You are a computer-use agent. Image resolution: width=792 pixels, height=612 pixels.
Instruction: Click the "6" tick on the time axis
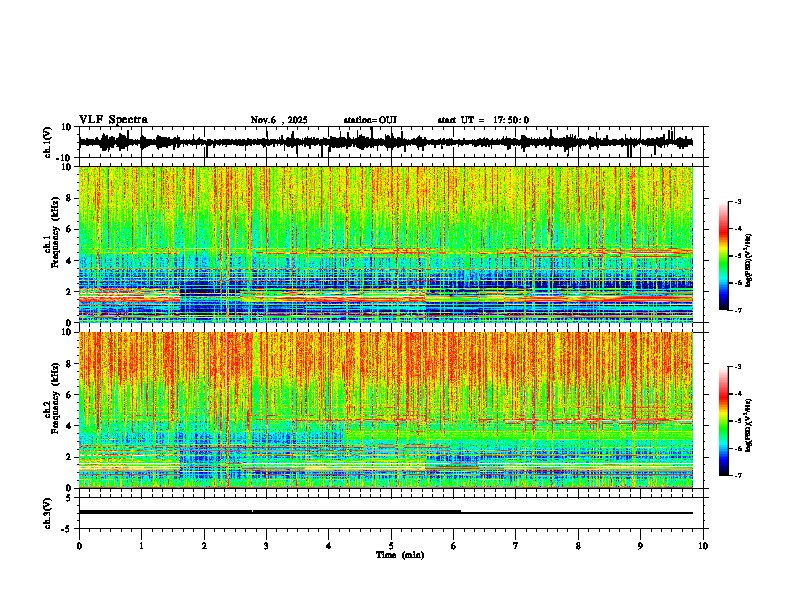point(454,546)
